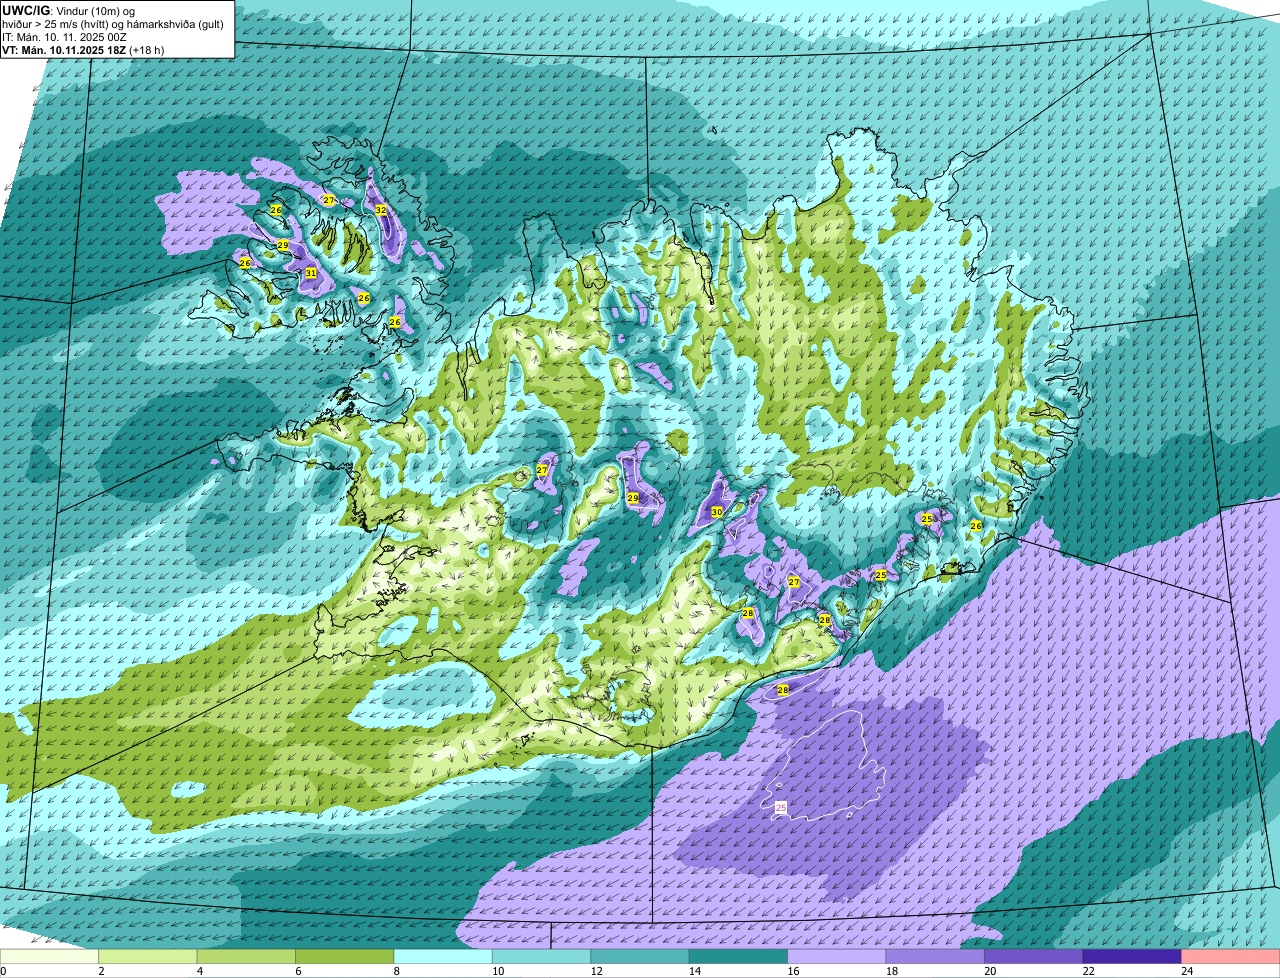Click the "0" tick on the color scale
This screenshot has height=978, width=1280.
[4, 971]
